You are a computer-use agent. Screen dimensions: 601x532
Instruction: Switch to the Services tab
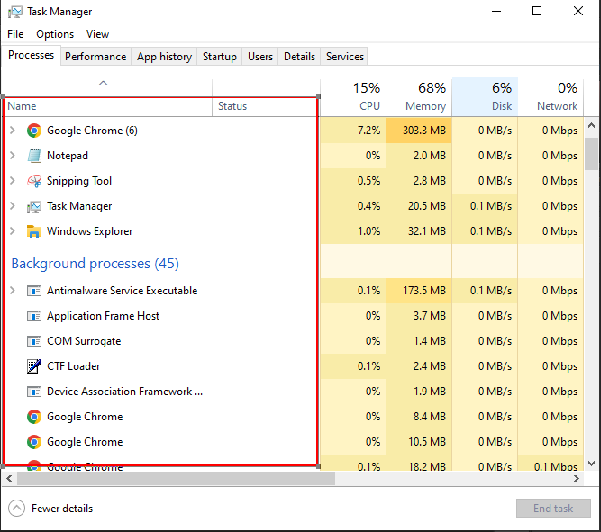[x=345, y=56]
